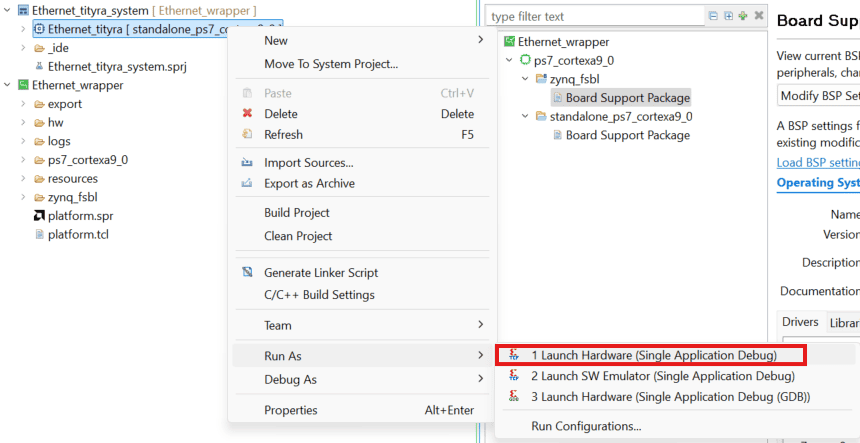Viewport: 860px width, 443px height.
Task: Expand the ps7_cortexa9_0 folder in explorer
Action: (x=23, y=160)
